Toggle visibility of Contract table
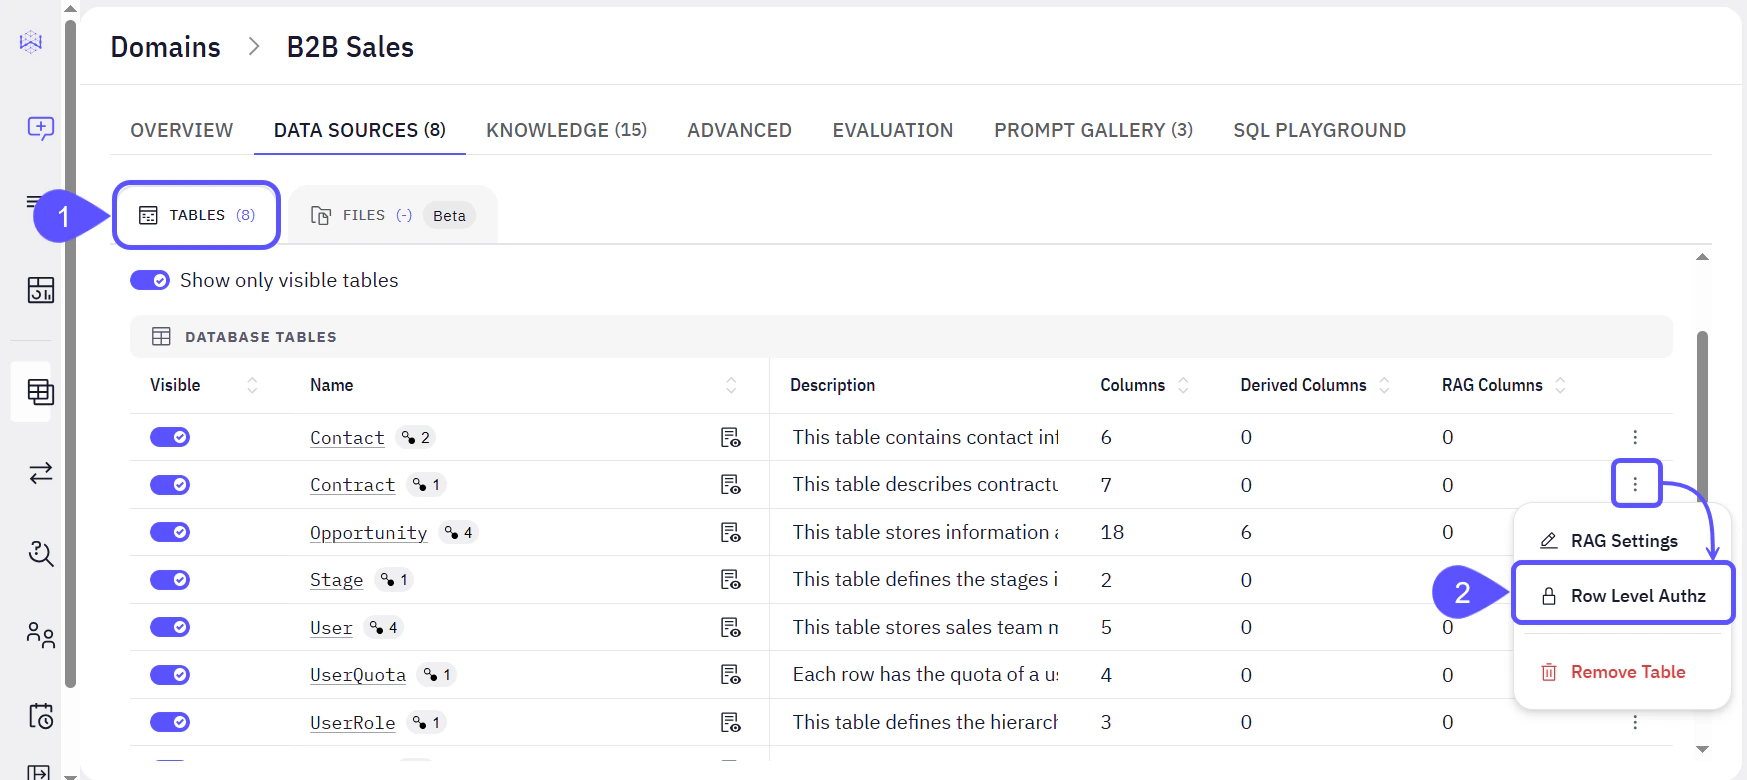The height and width of the screenshot is (780, 1747). (x=170, y=485)
